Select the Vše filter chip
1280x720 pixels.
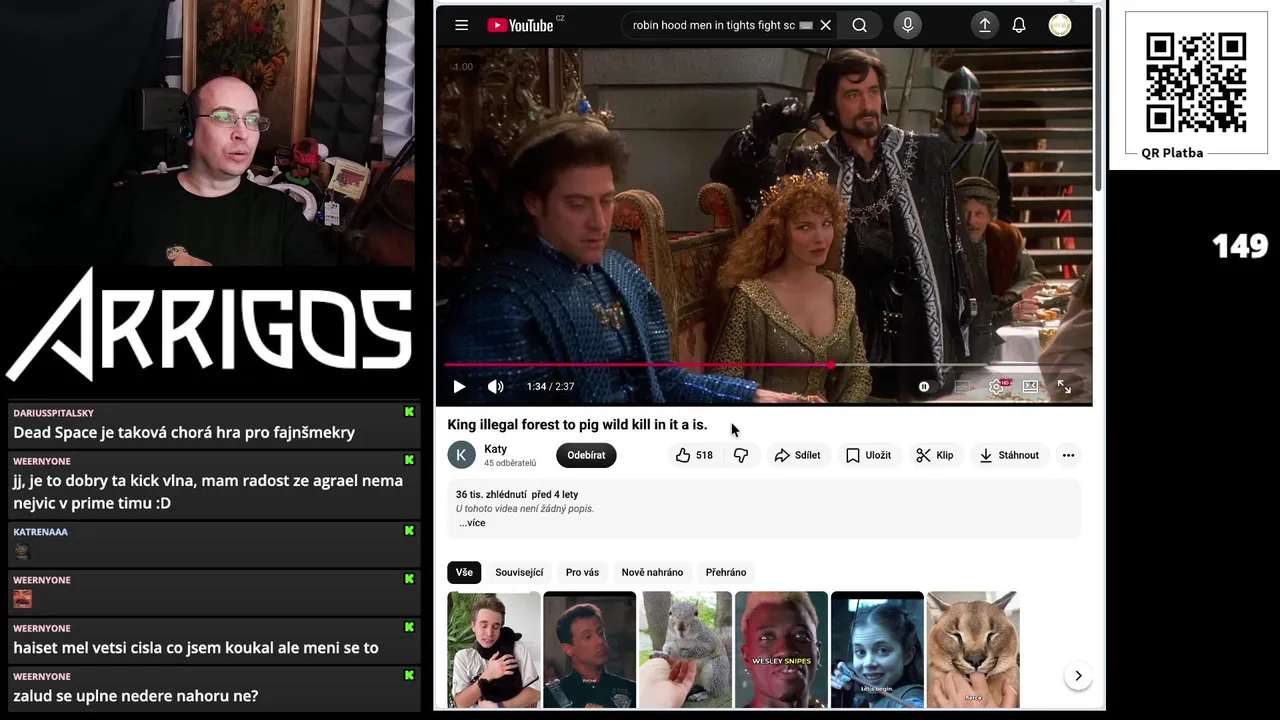[464, 572]
